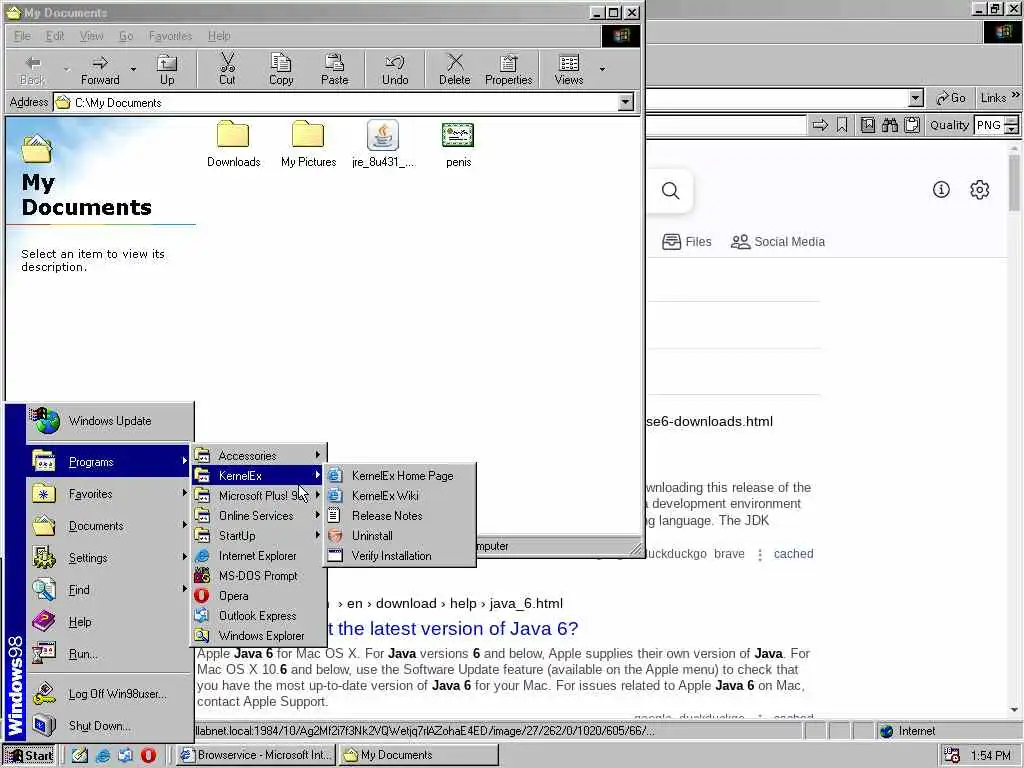Select the Downloads folder icon
1024x768 pixels.
point(233,144)
